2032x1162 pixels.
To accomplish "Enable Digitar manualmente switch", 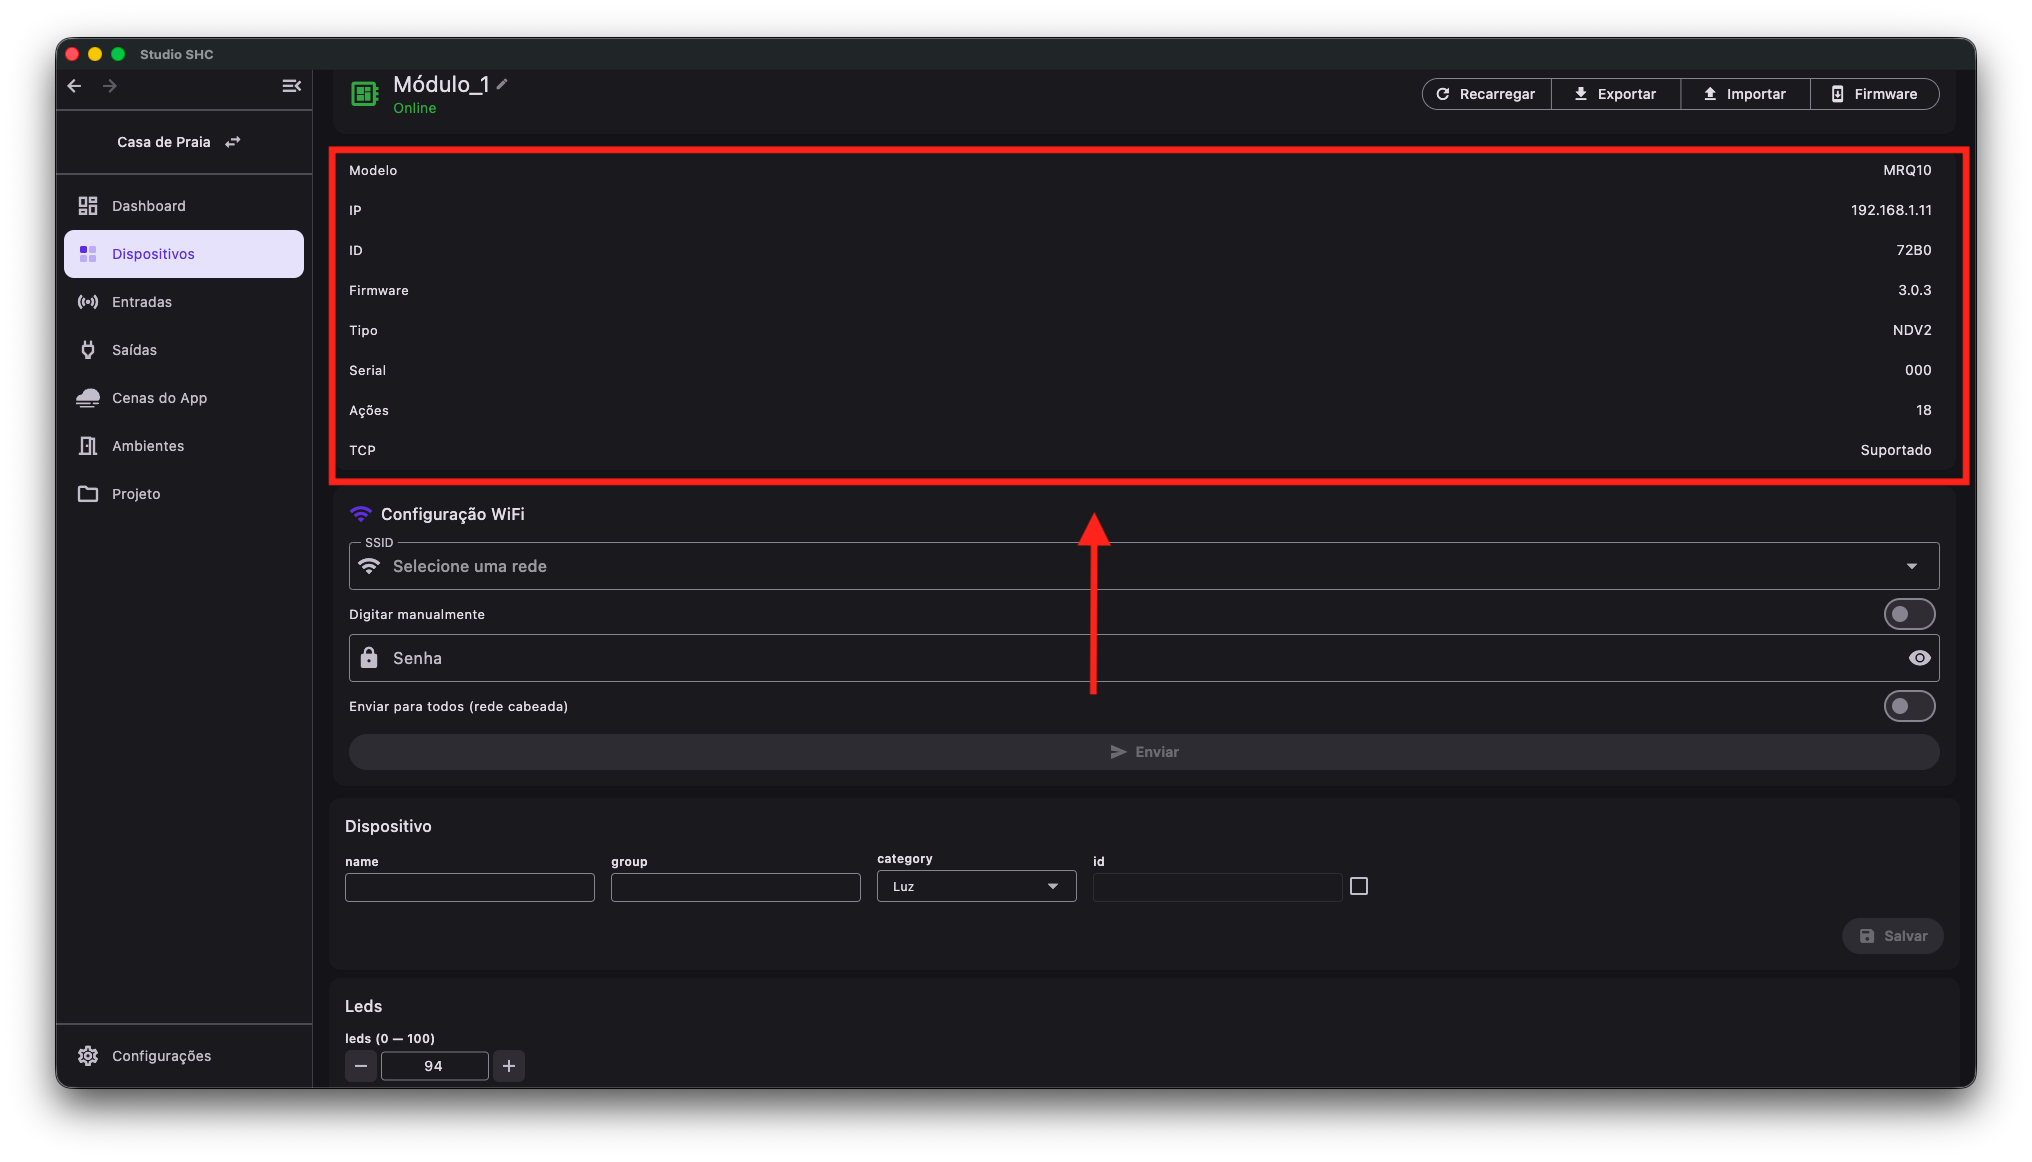I will tap(1909, 614).
